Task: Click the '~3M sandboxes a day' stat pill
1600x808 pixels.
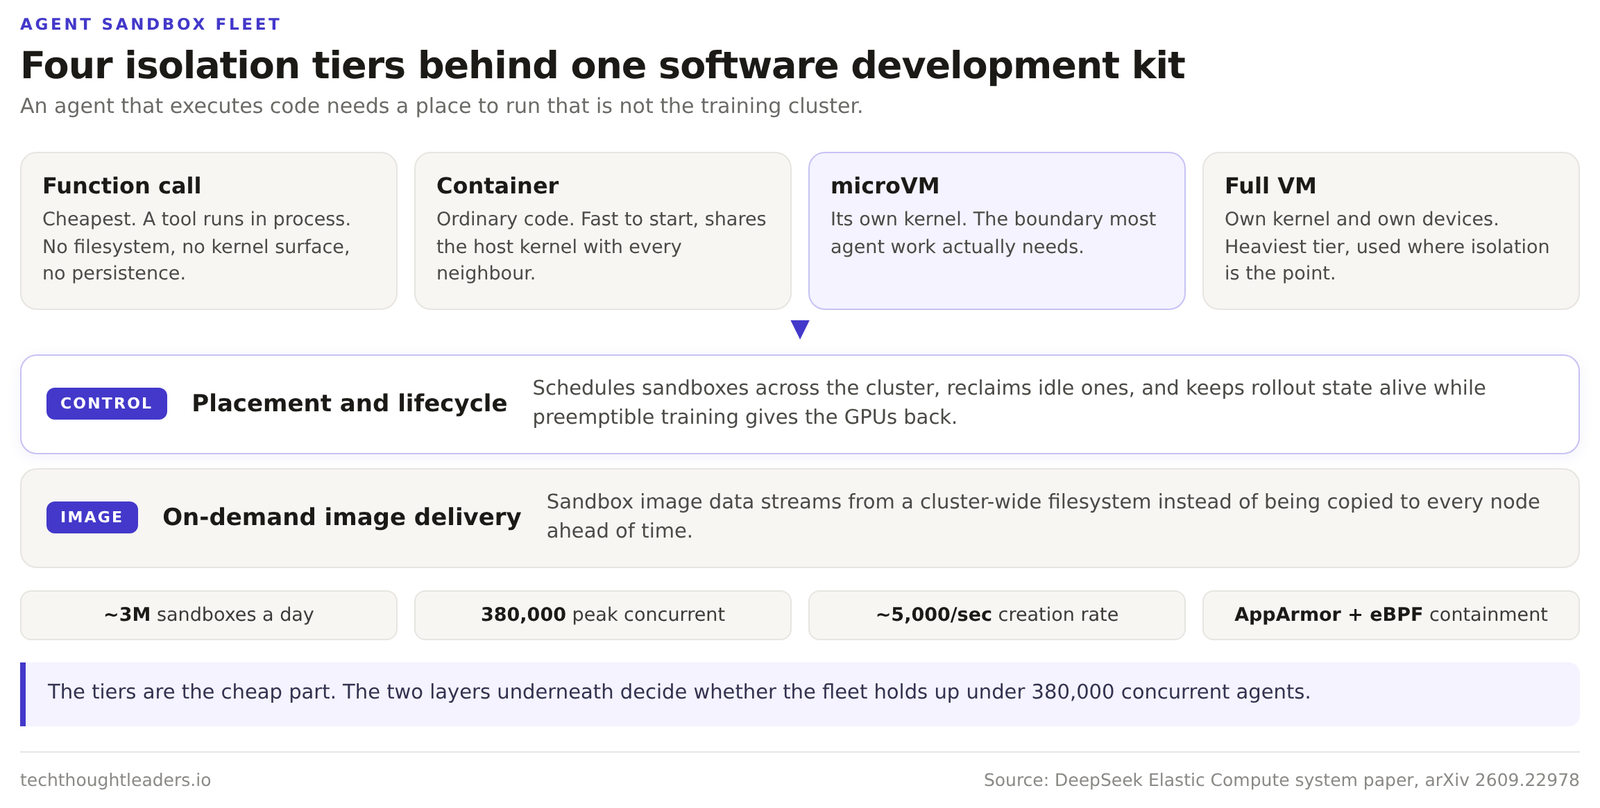Action: click(x=209, y=615)
